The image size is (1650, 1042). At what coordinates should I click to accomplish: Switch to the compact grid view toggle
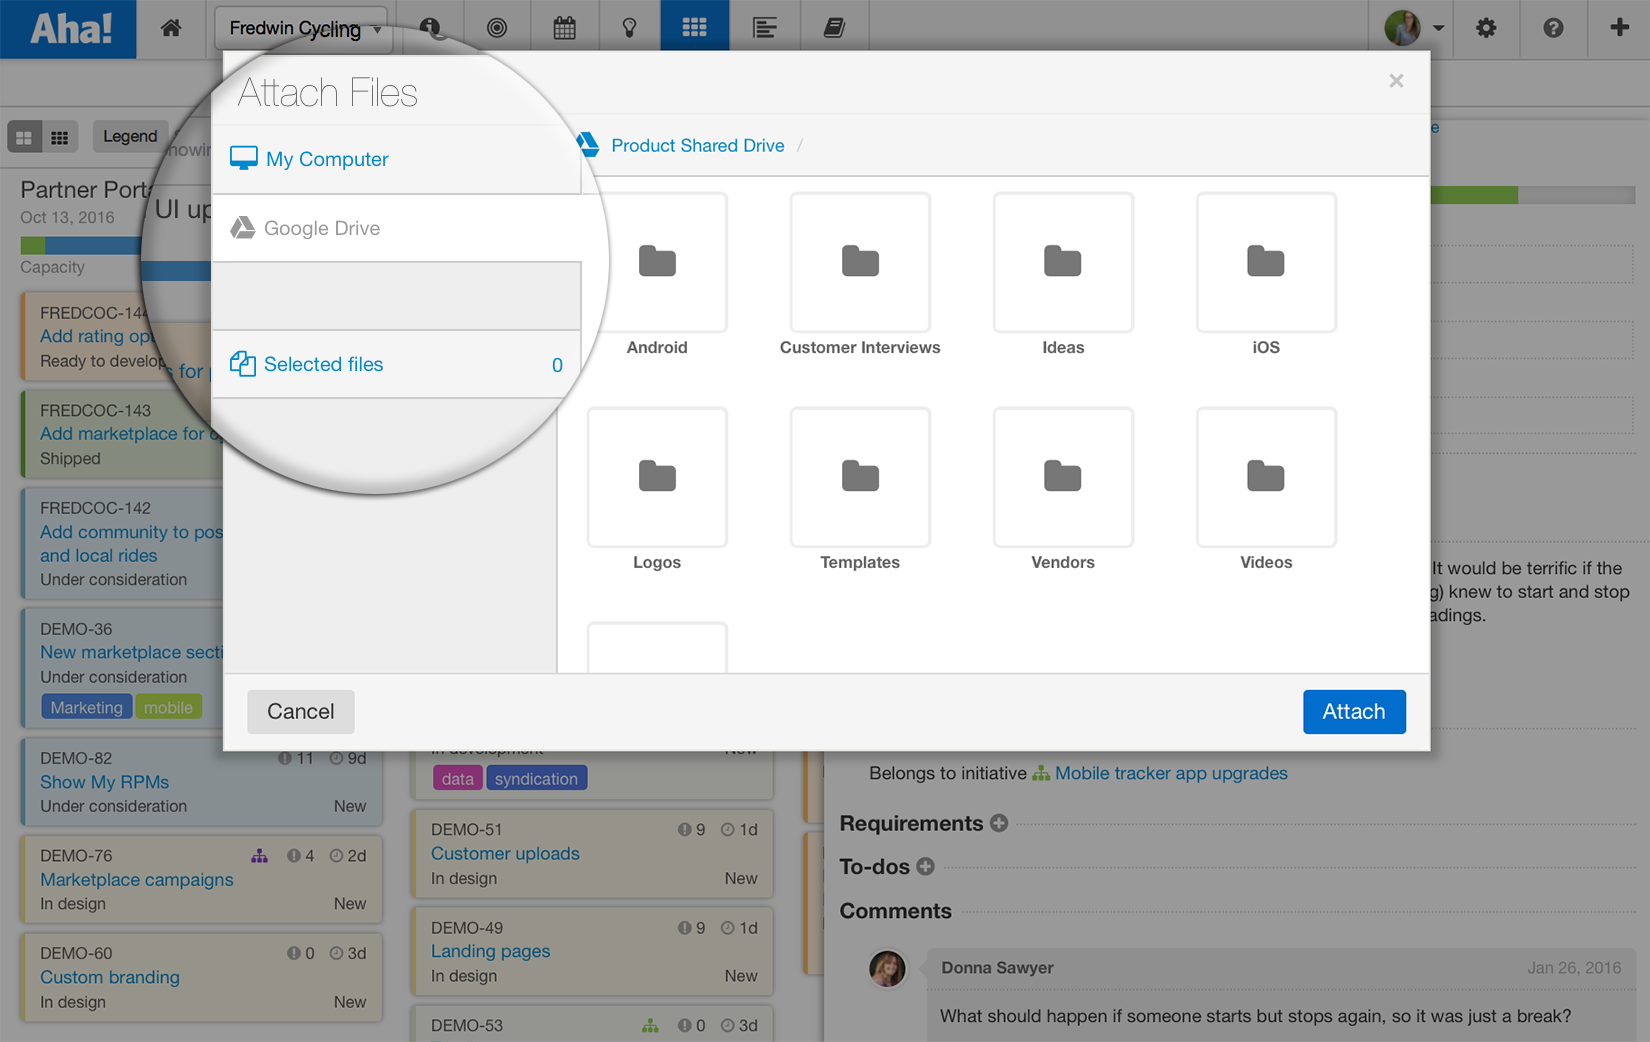[x=59, y=137]
